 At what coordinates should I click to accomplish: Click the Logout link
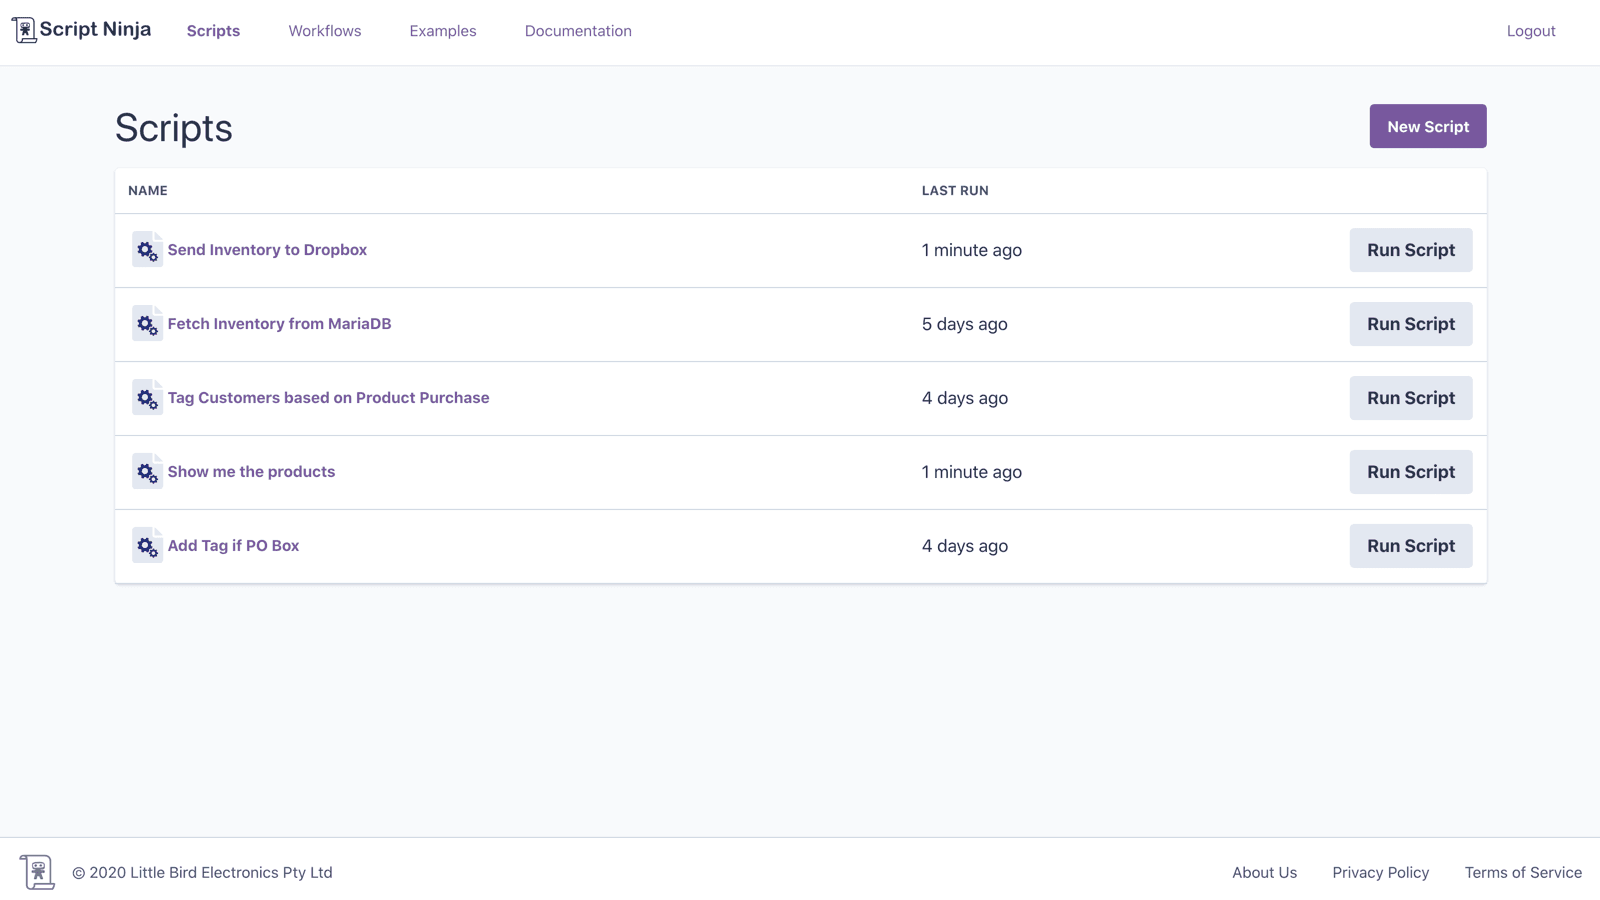pyautogui.click(x=1531, y=31)
